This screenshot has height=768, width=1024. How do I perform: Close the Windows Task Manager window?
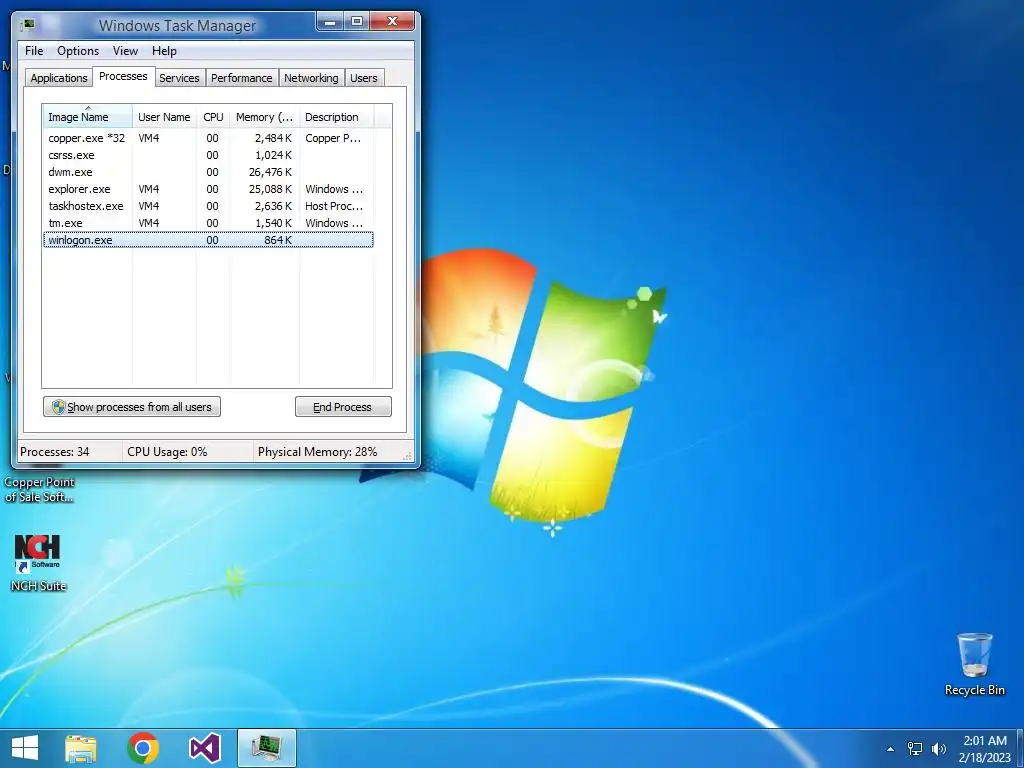point(392,22)
